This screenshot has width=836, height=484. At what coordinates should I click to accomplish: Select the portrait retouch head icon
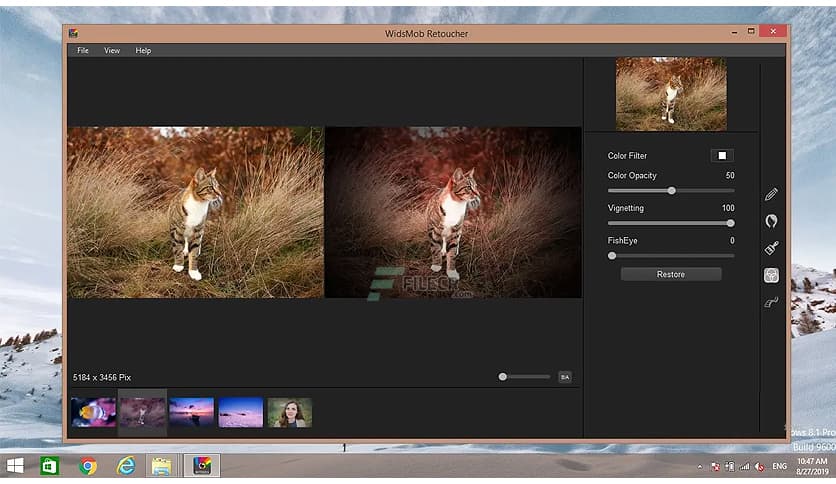point(771,221)
